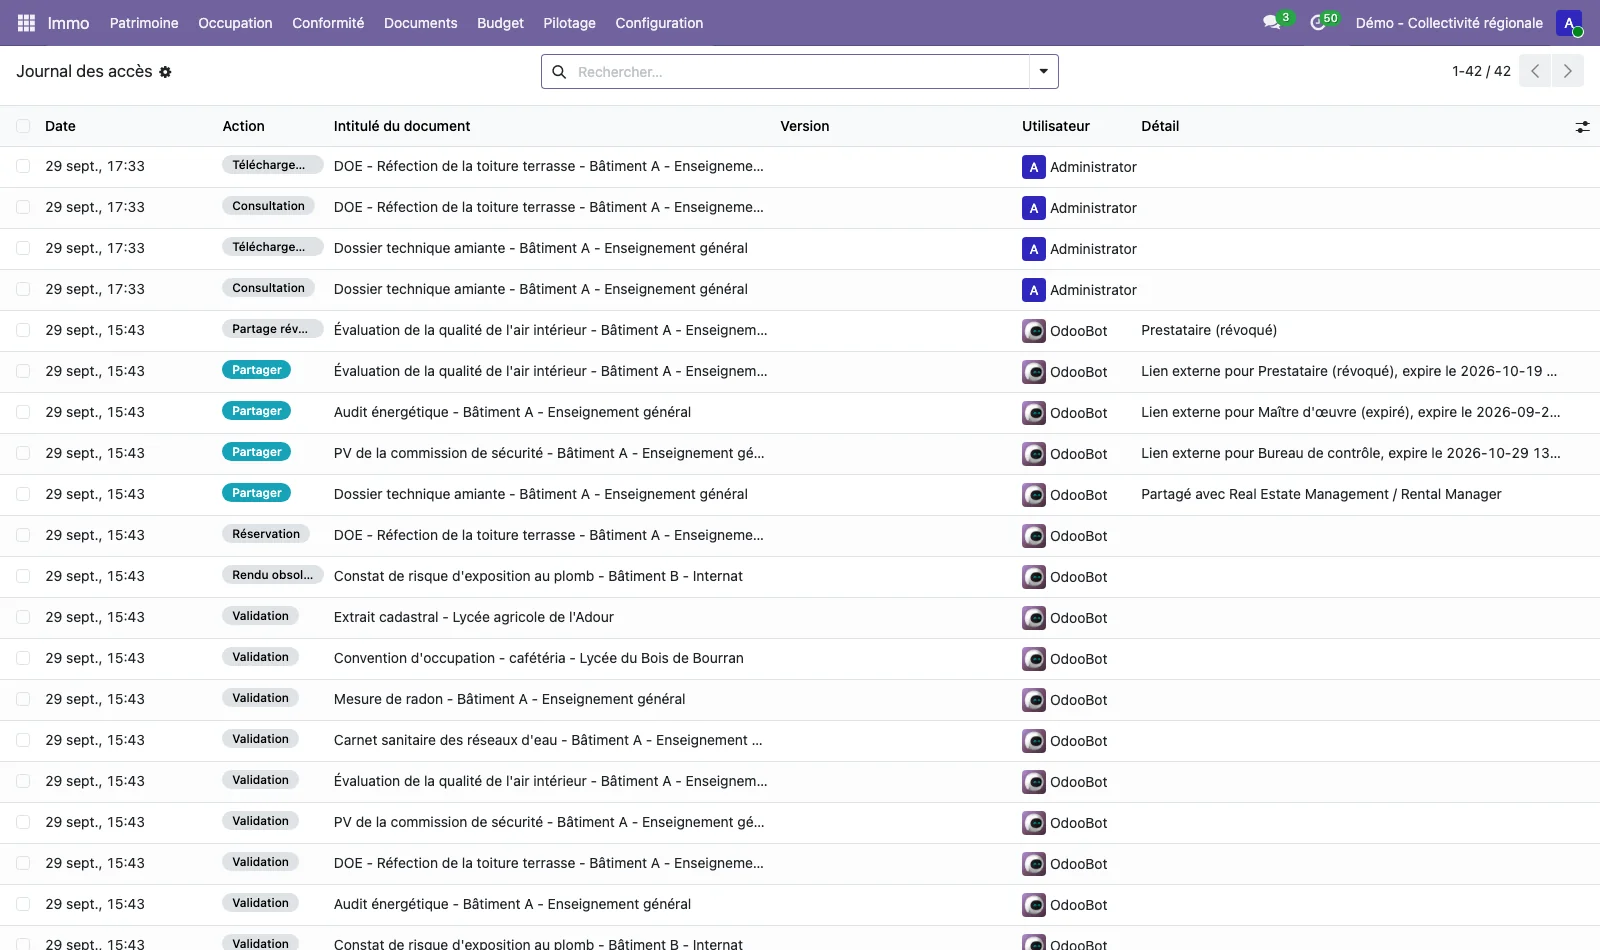This screenshot has width=1600, height=950.
Task: Sort by the Date column header
Action: point(60,126)
